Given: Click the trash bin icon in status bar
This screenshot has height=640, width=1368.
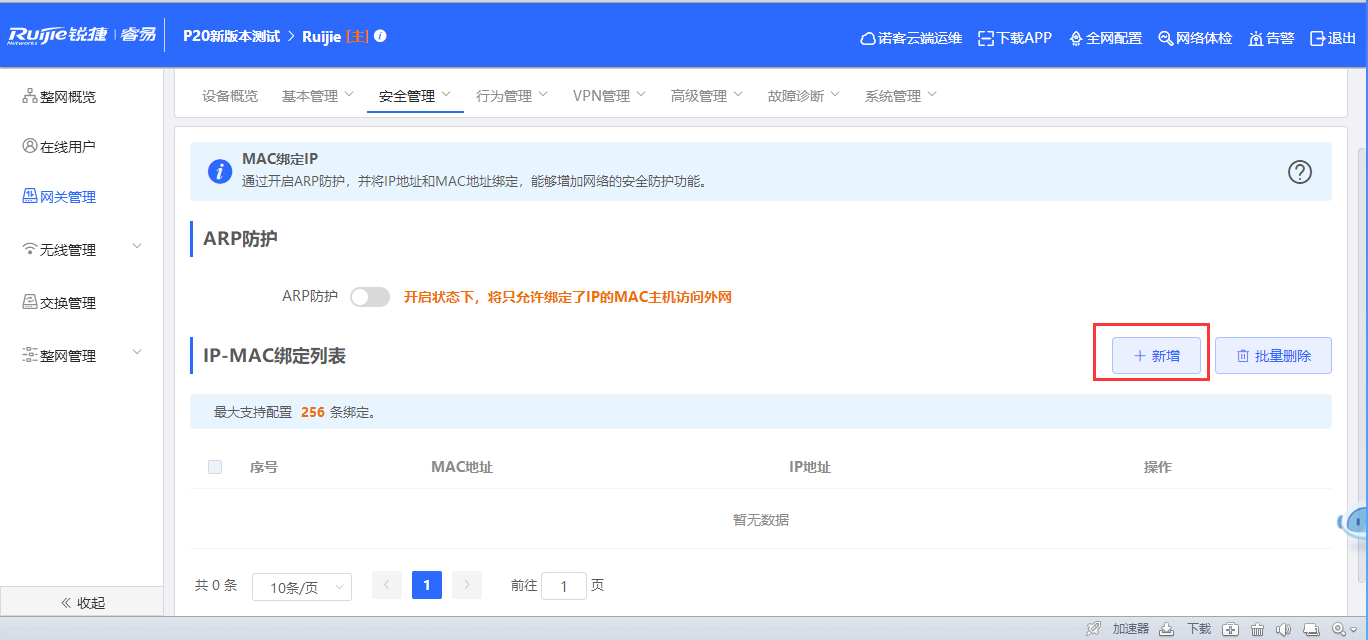Looking at the screenshot, I should (x=1257, y=629).
